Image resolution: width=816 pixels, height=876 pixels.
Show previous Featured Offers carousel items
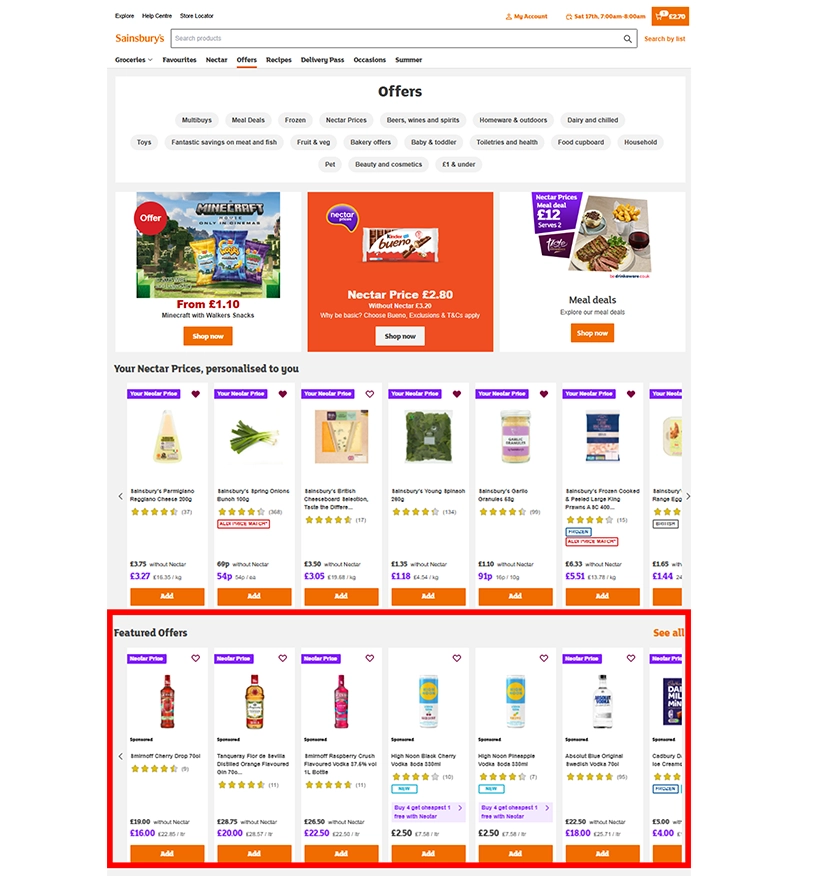point(121,756)
